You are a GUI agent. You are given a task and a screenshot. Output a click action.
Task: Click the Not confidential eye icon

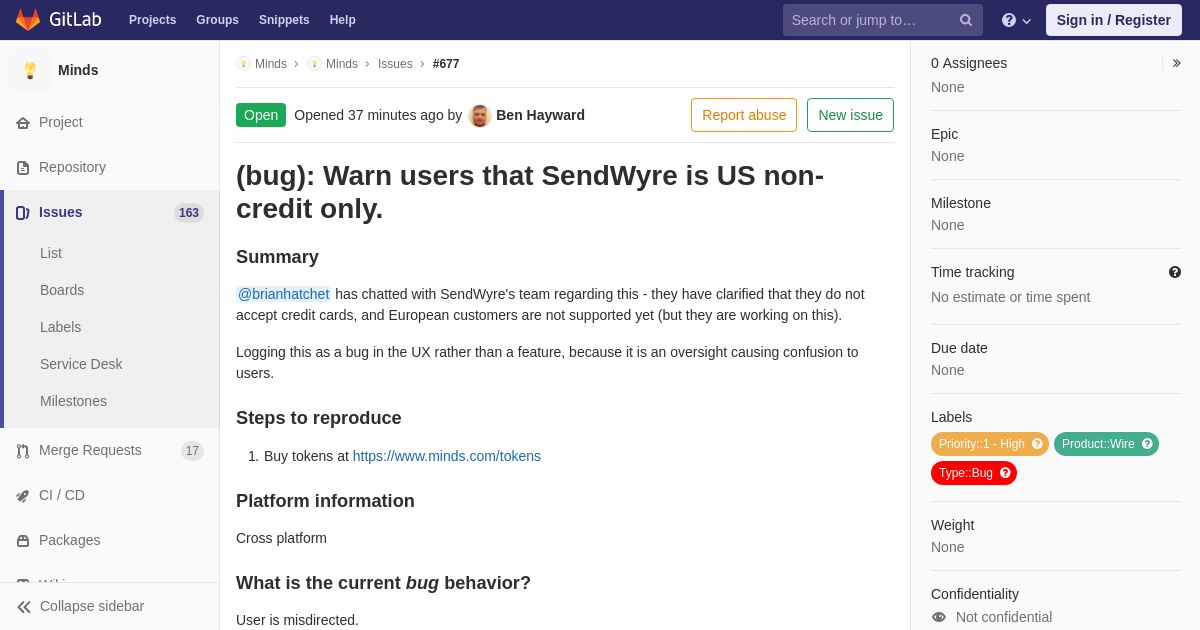pos(939,617)
